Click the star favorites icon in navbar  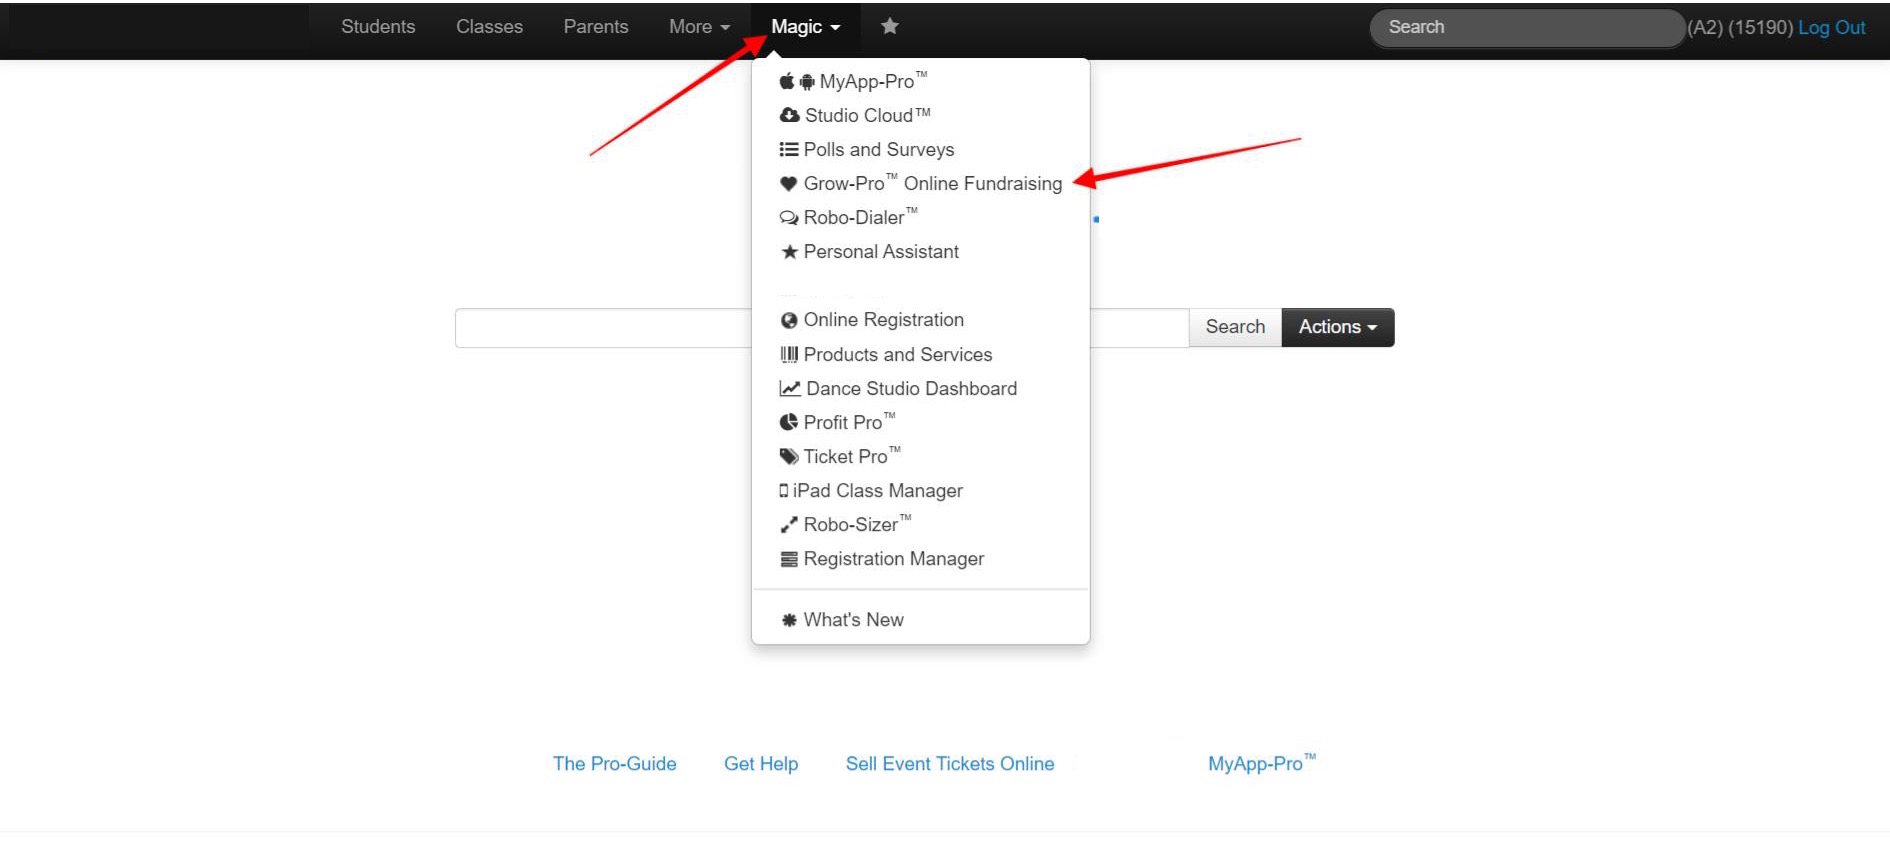pyautogui.click(x=889, y=26)
